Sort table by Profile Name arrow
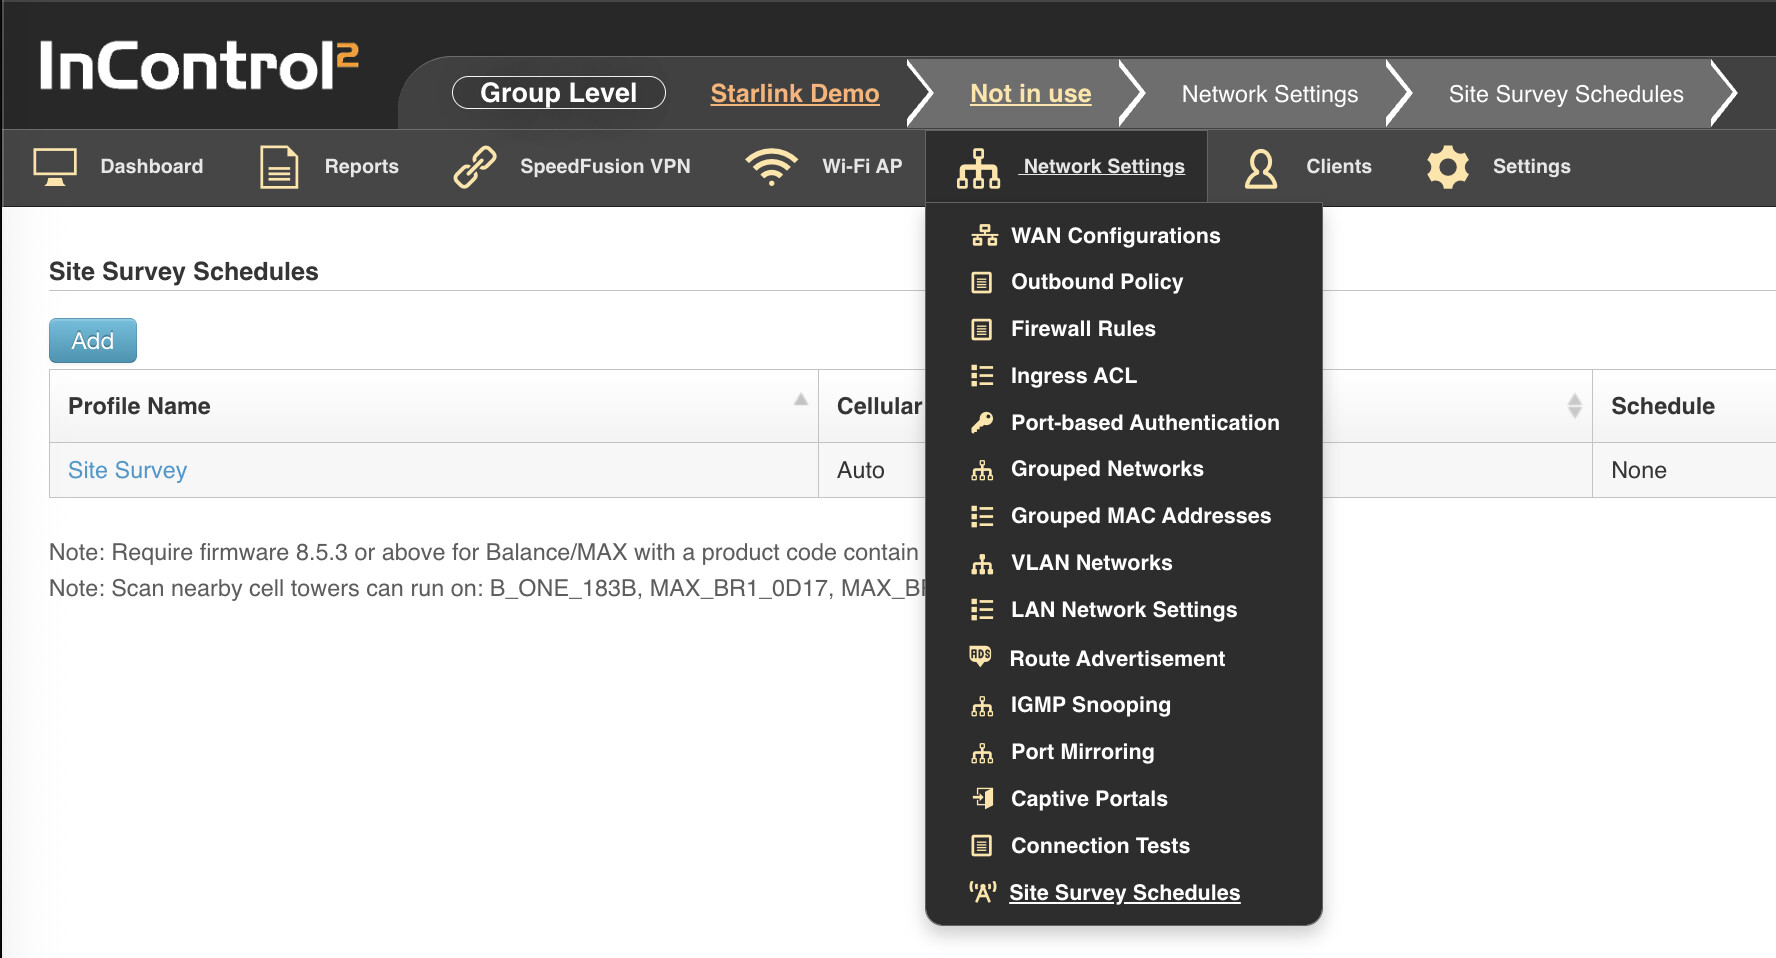Image resolution: width=1776 pixels, height=958 pixels. tap(801, 400)
